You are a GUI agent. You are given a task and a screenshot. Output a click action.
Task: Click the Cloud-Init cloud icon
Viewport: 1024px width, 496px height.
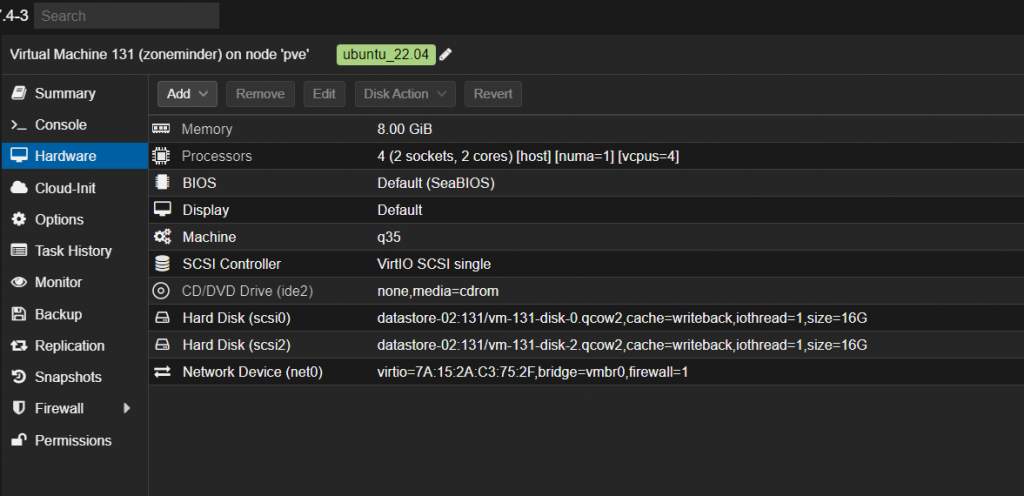(18, 188)
